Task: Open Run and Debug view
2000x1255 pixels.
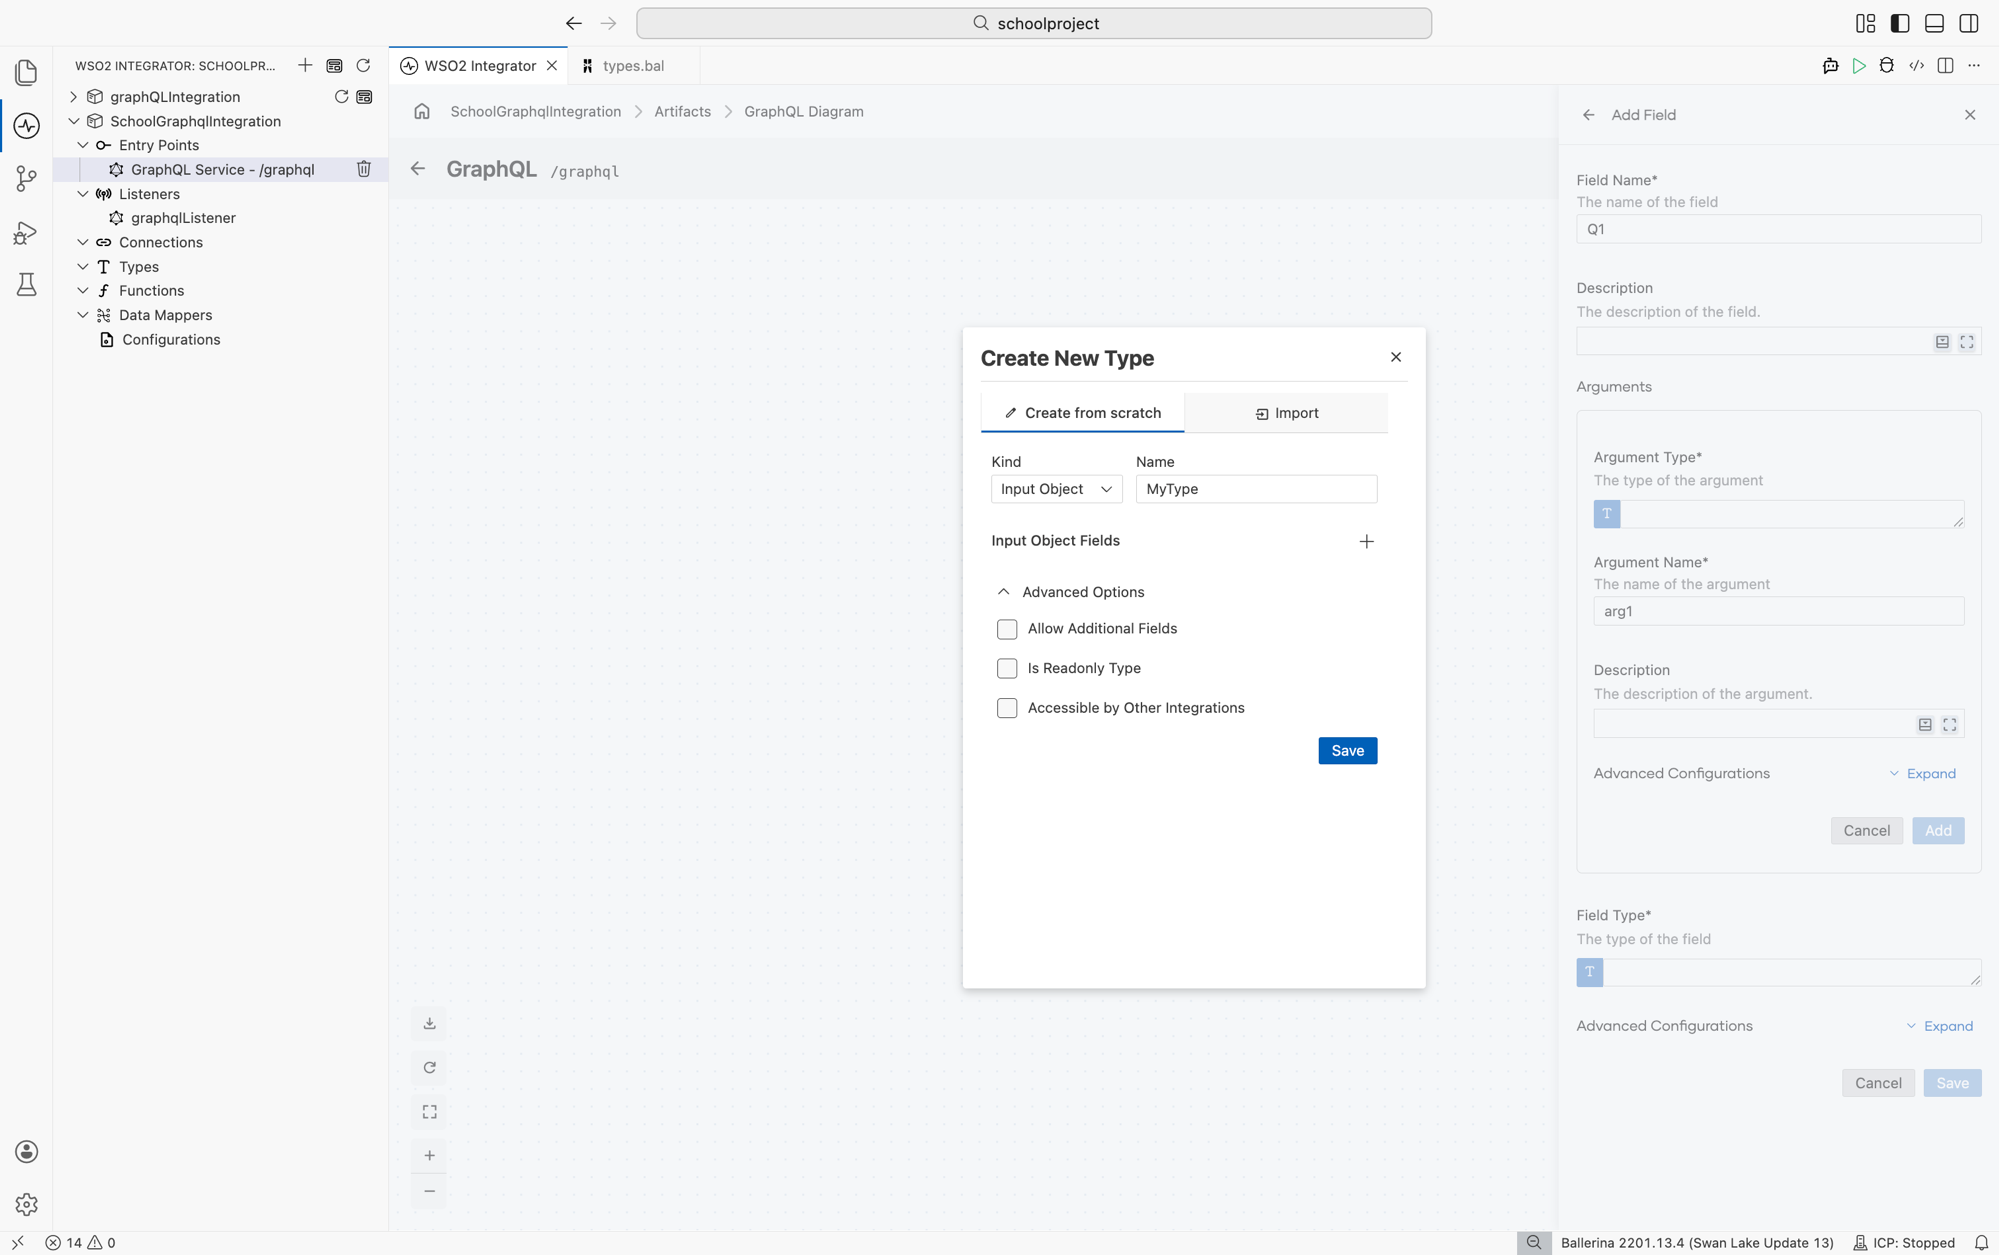Action: (27, 232)
